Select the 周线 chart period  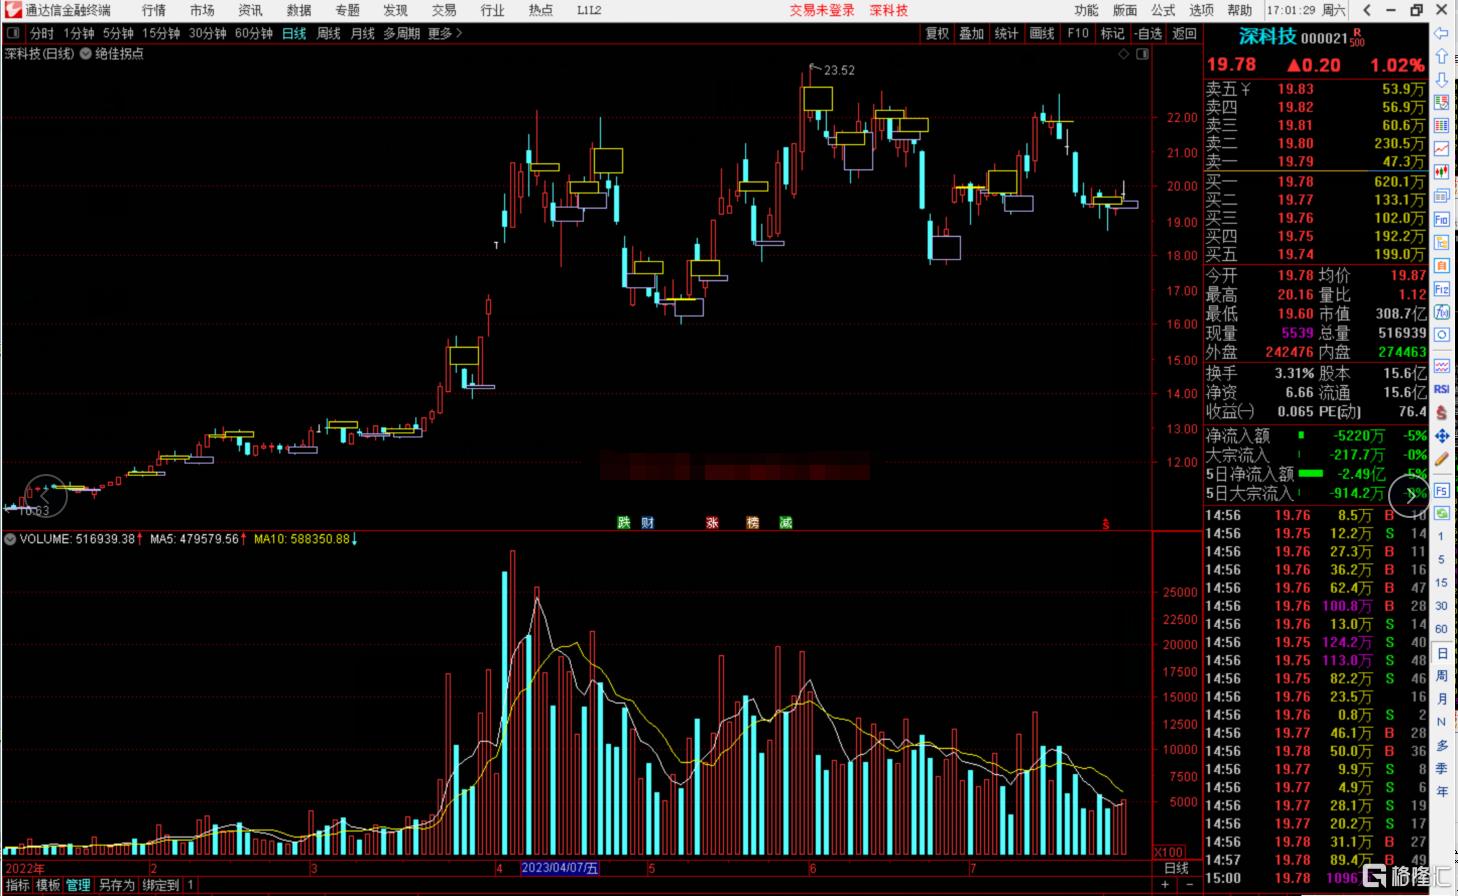click(x=328, y=33)
